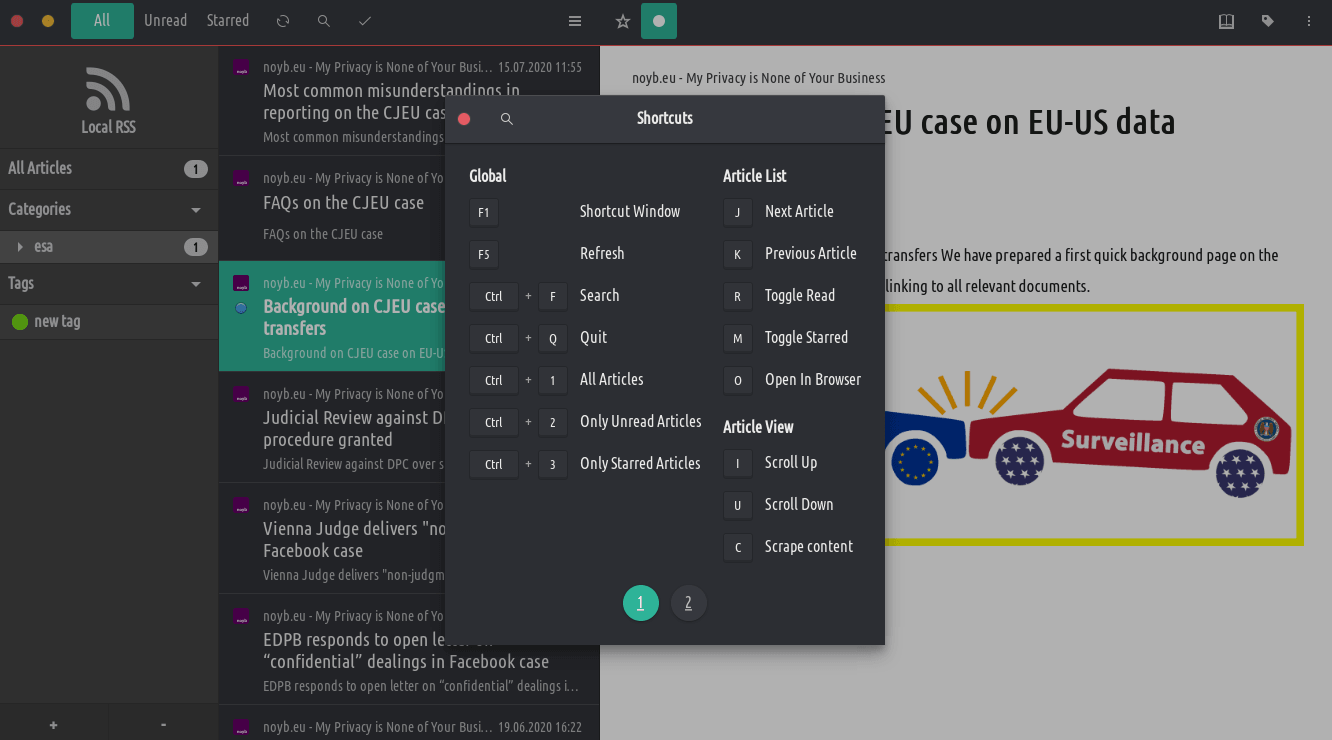Click the mark all read checkmark
The height and width of the screenshot is (740, 1332).
point(365,21)
